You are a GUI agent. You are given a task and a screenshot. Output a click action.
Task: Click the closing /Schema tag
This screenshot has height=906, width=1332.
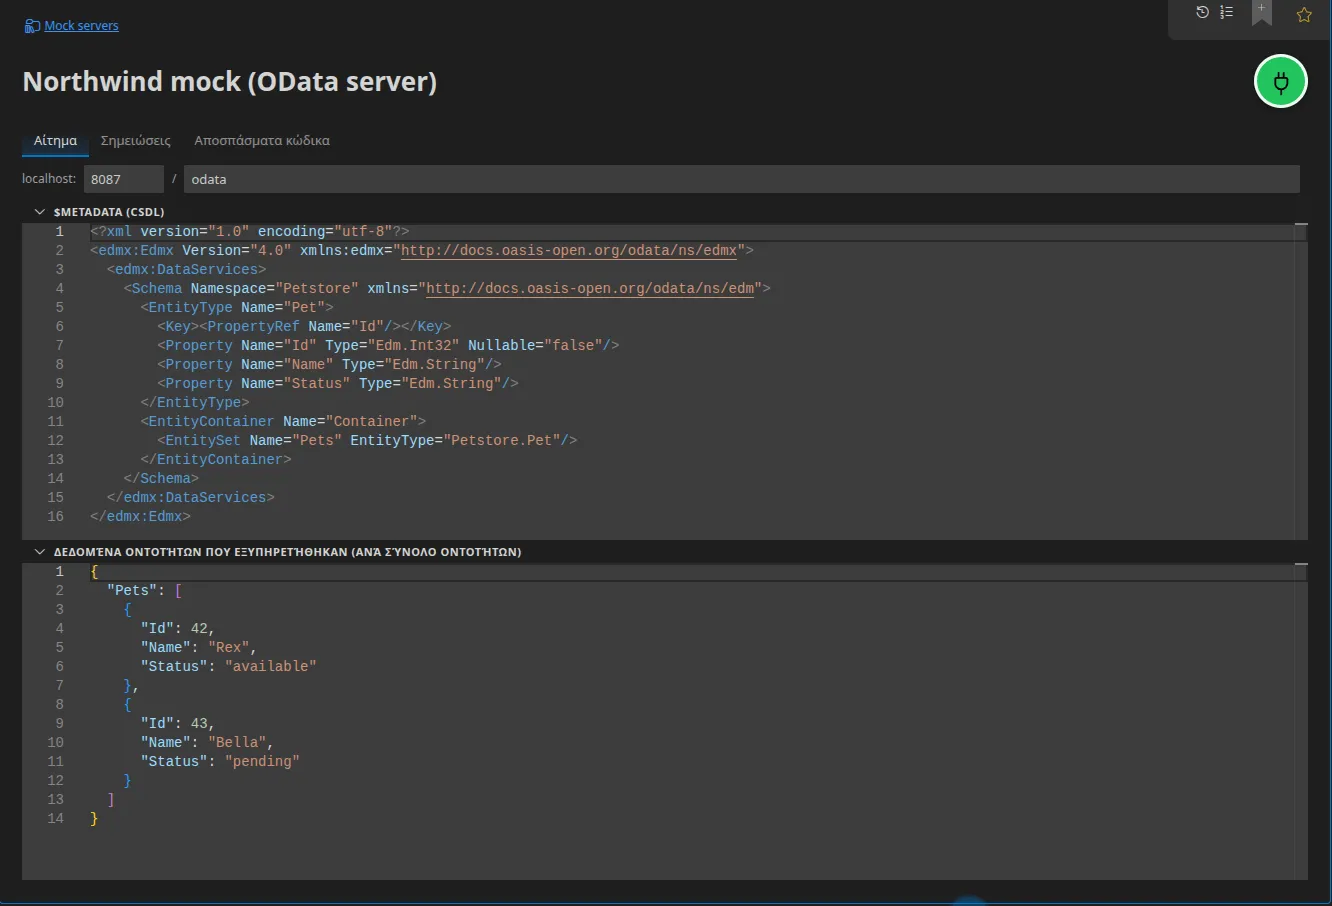[x=161, y=478]
